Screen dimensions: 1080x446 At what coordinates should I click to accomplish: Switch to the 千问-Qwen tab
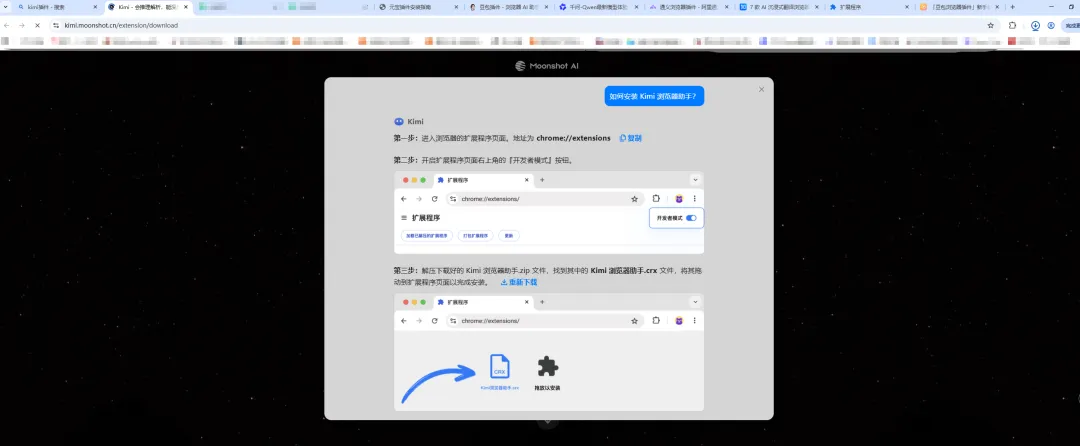[599, 7]
